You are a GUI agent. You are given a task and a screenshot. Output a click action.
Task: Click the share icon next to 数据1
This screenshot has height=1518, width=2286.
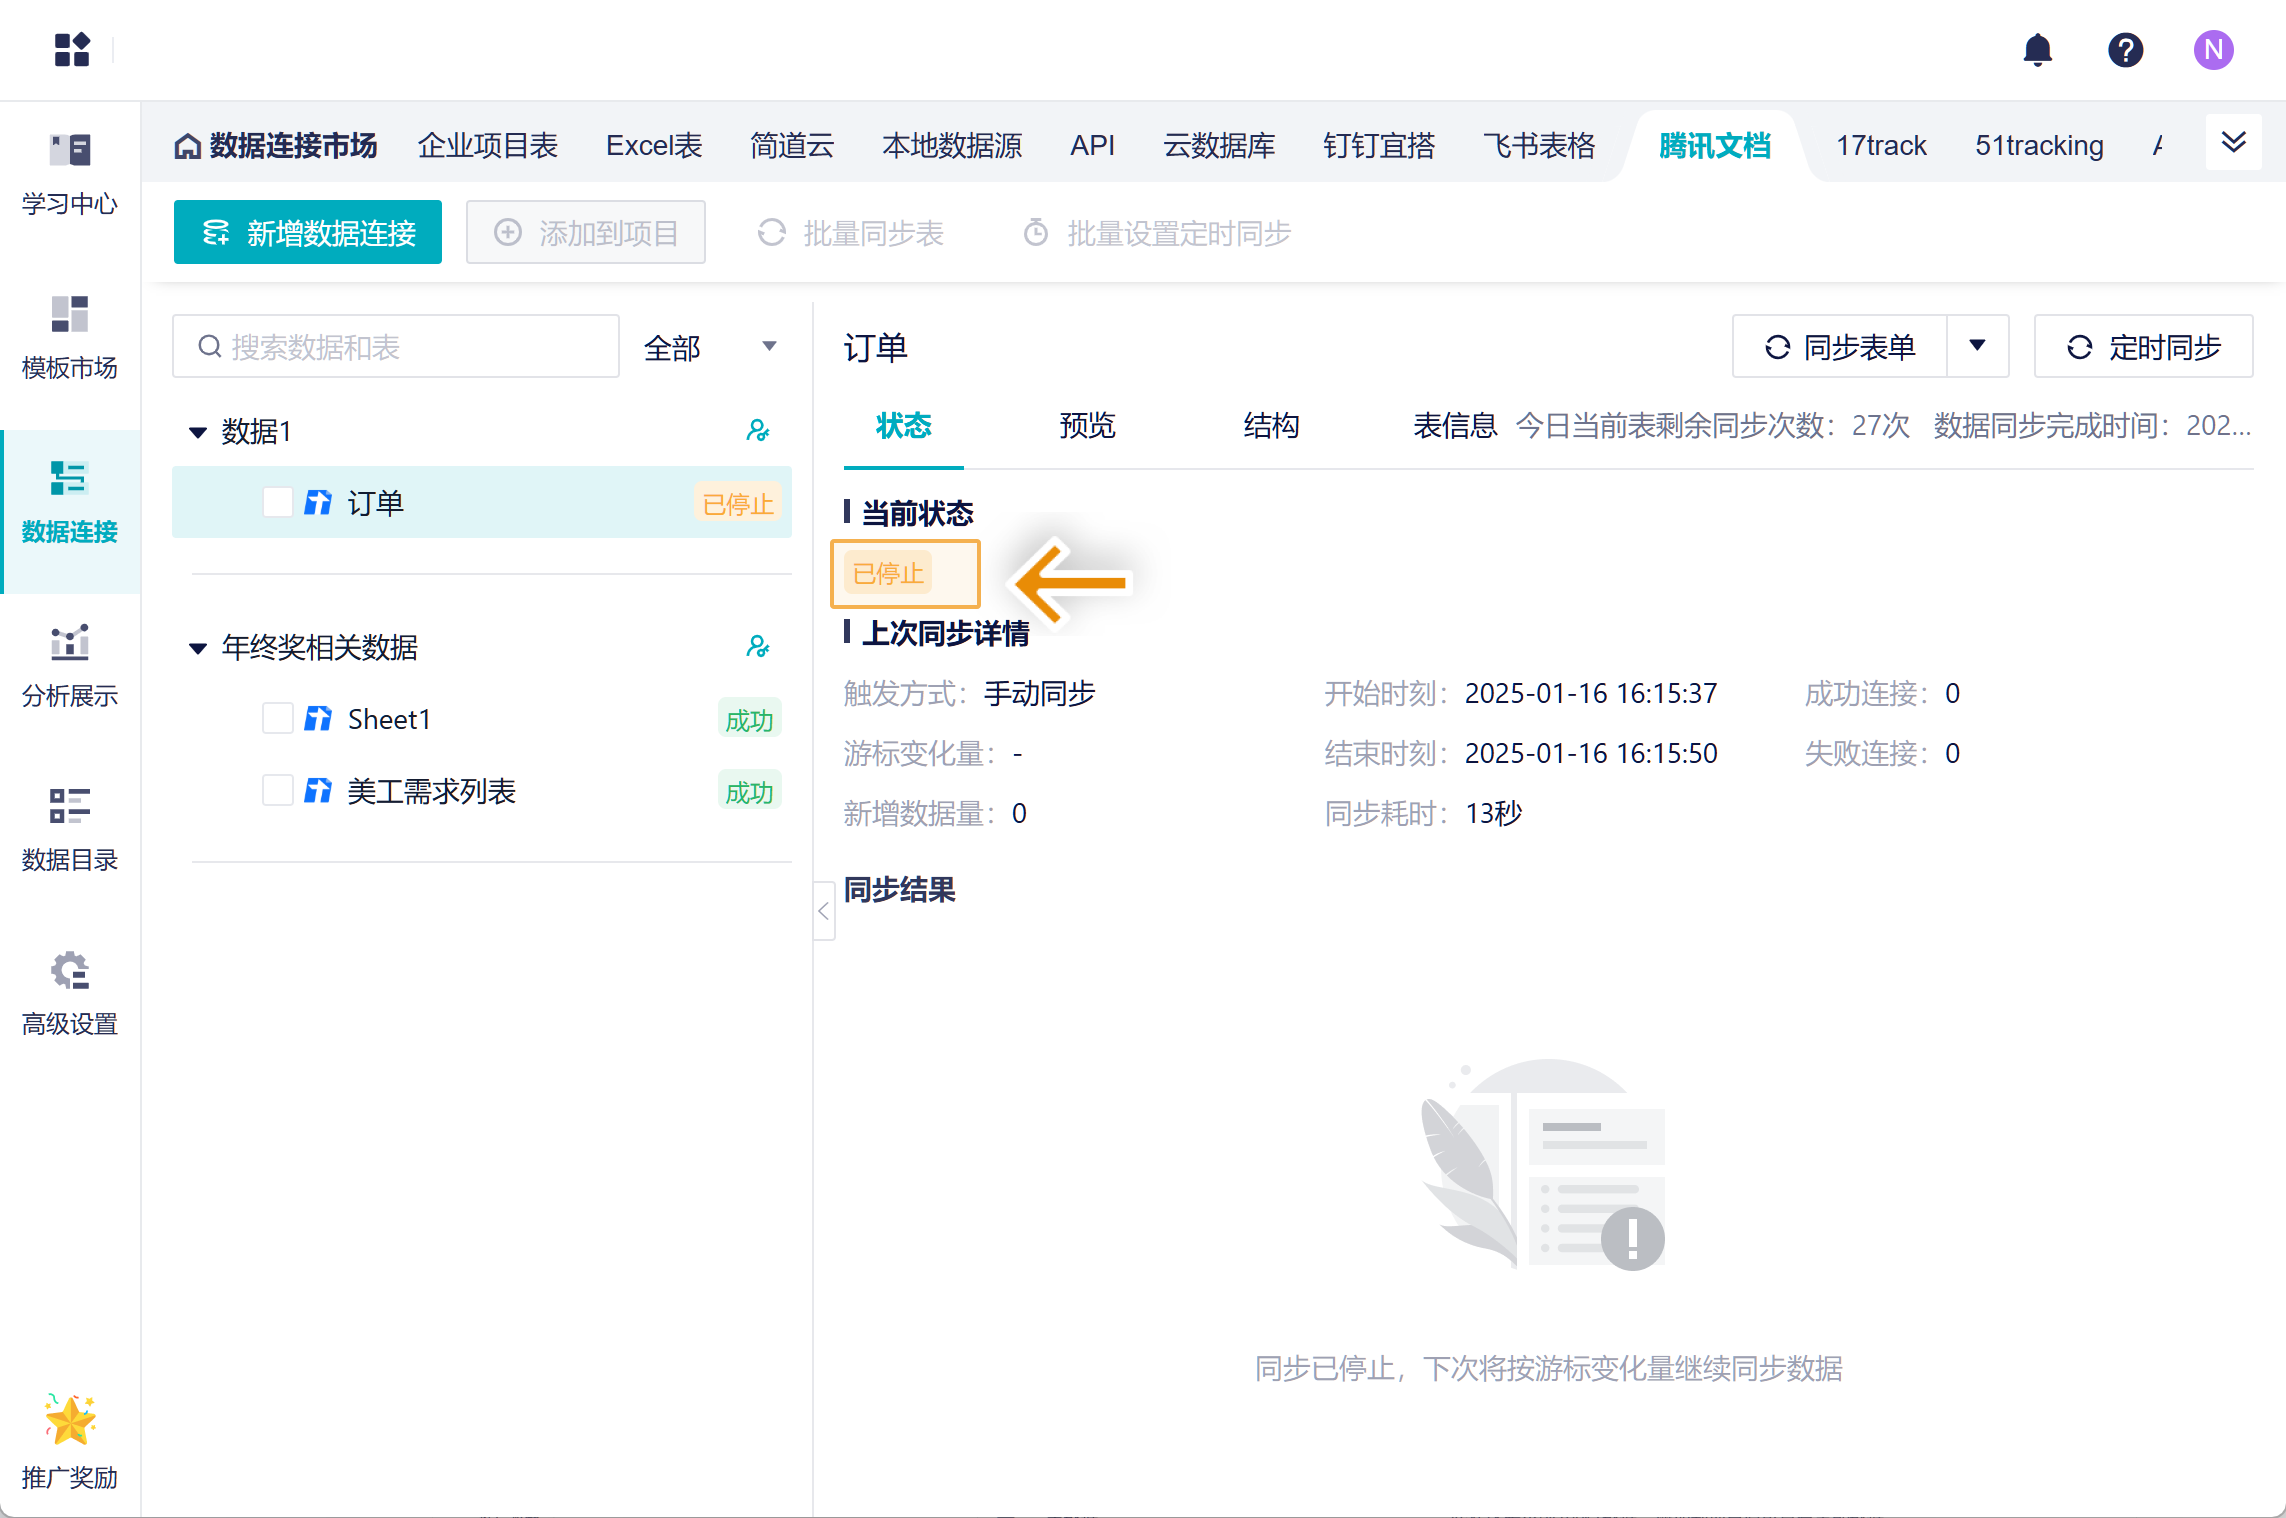coord(758,431)
